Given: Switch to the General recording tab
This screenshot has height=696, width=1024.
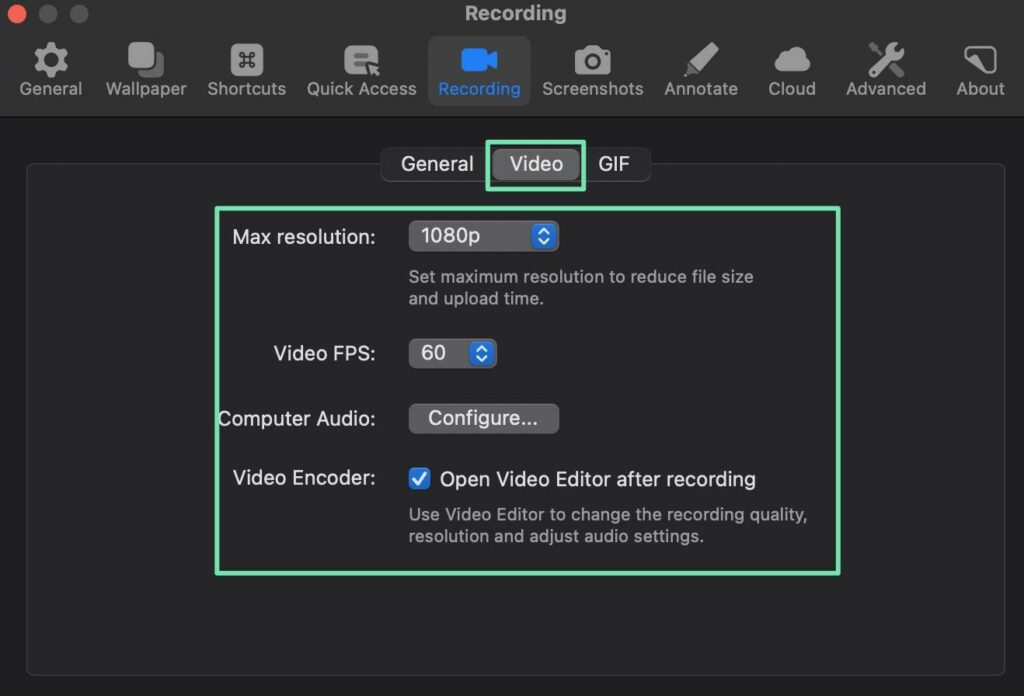Looking at the screenshot, I should point(437,164).
